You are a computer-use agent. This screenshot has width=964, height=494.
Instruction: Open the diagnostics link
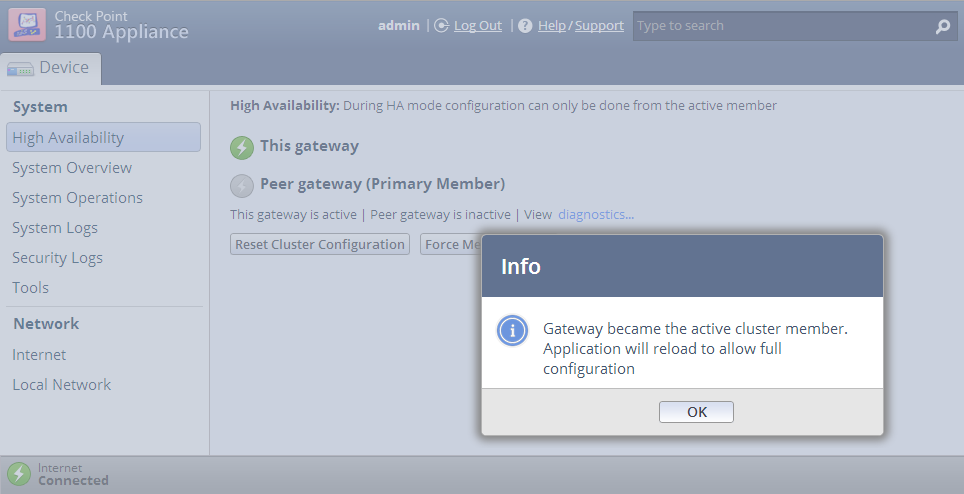pos(596,214)
